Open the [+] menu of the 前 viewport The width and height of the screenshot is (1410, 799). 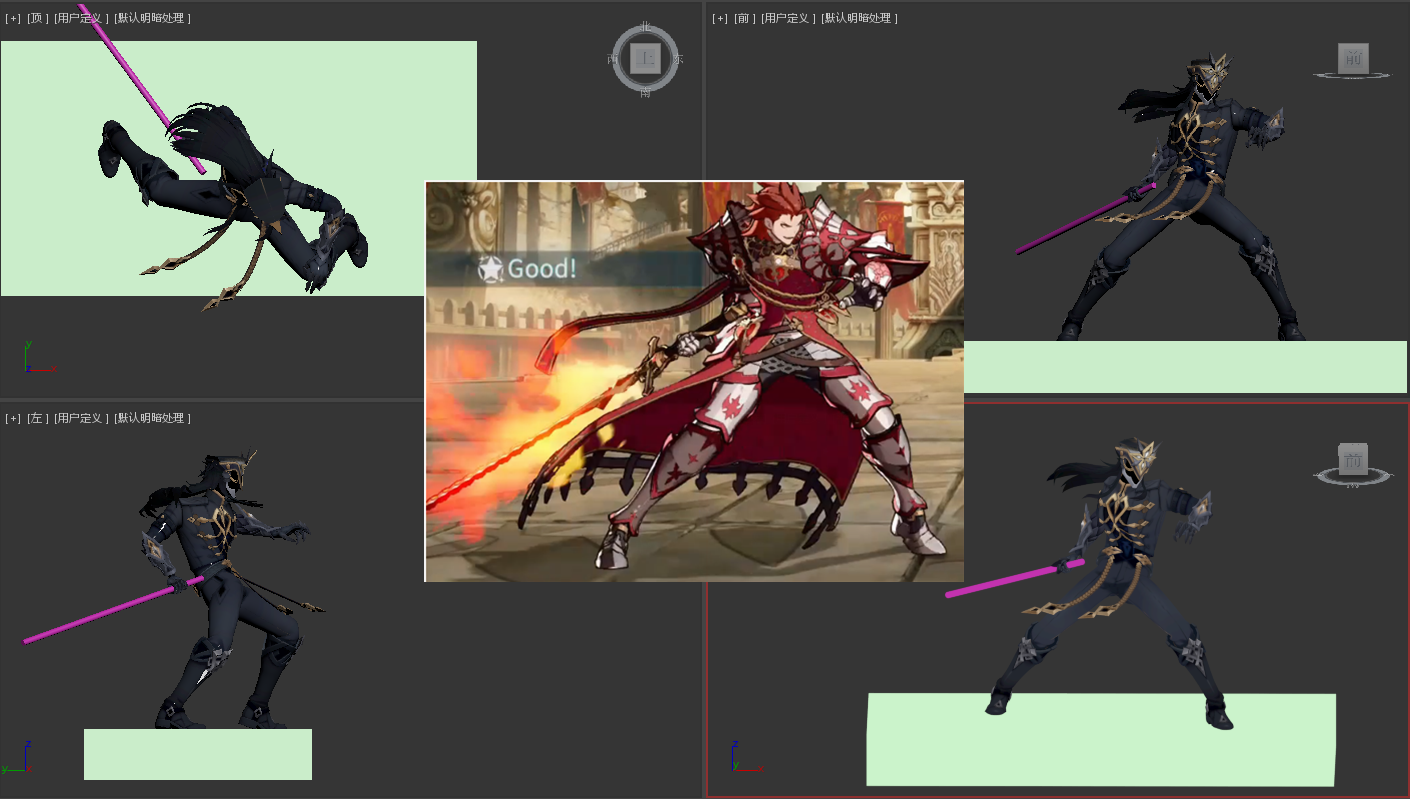pos(720,18)
